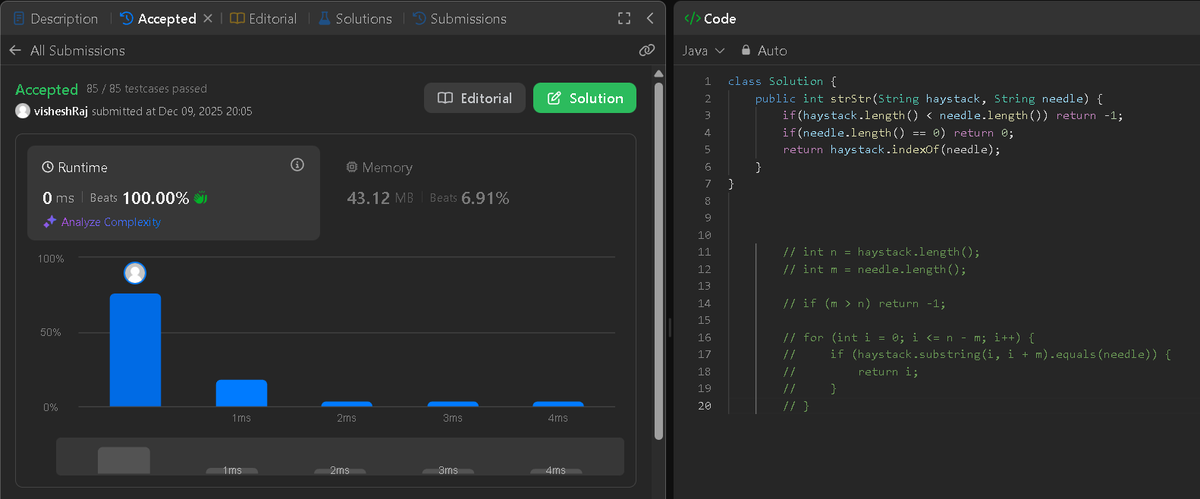Click the panel divider handle
Viewport: 1200px width, 499px height.
coord(669,325)
